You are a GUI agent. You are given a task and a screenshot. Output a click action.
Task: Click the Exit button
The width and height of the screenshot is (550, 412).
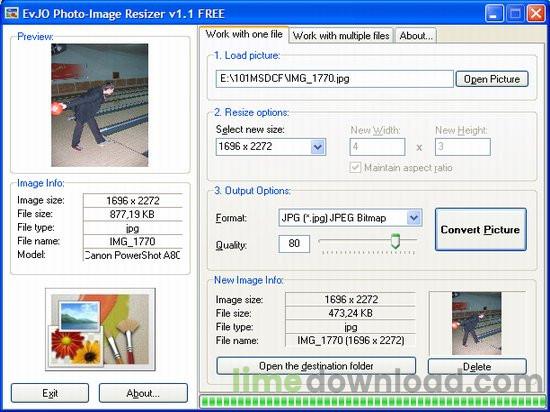click(x=50, y=393)
